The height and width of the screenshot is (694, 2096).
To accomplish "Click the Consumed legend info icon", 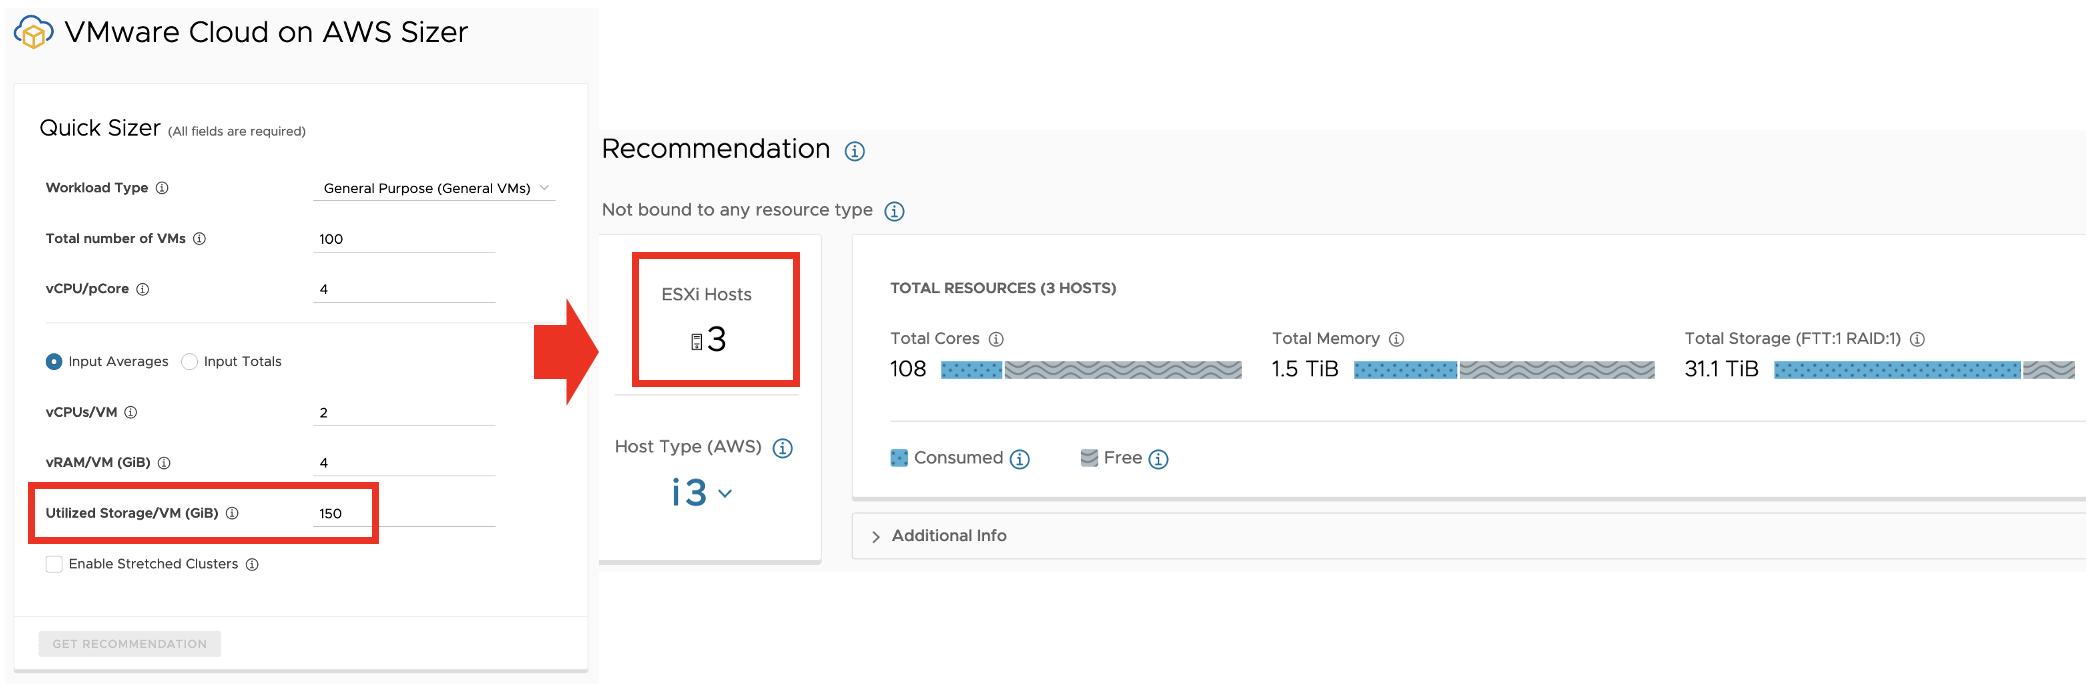I will point(1019,459).
